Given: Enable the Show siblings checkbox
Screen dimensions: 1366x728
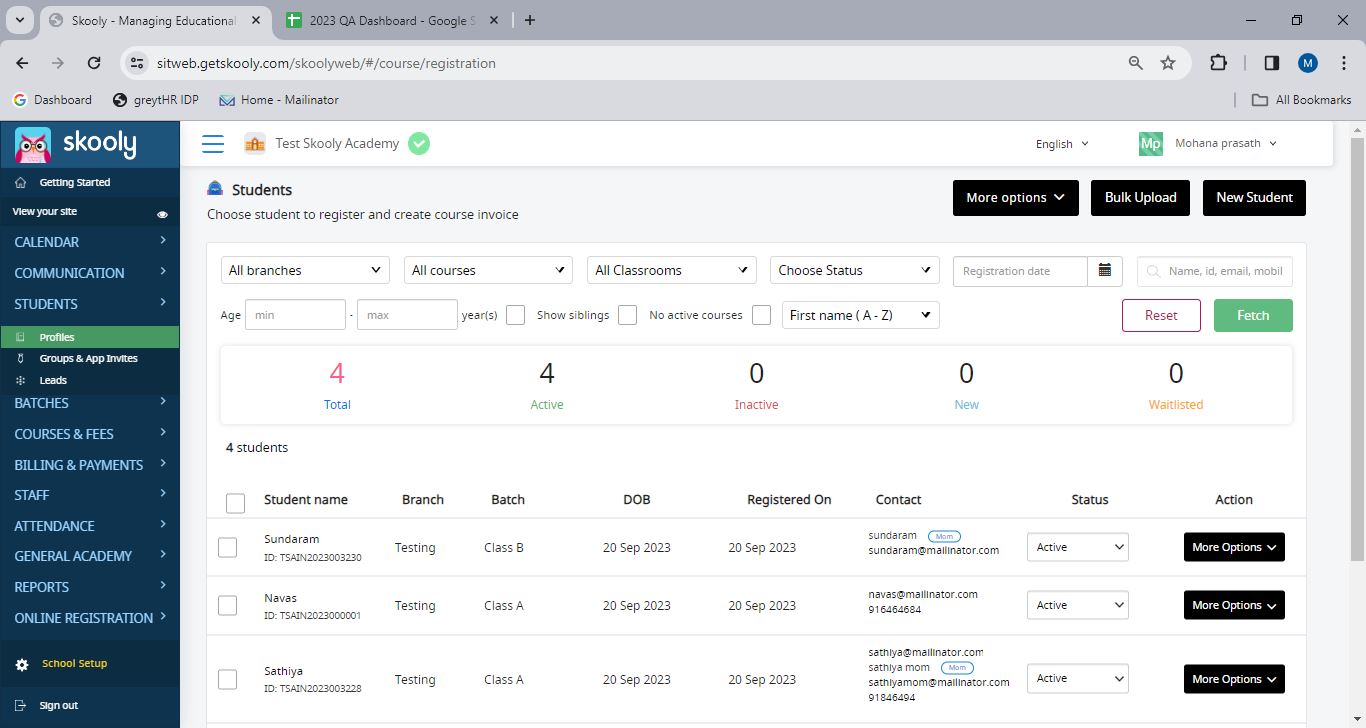Looking at the screenshot, I should 627,315.
